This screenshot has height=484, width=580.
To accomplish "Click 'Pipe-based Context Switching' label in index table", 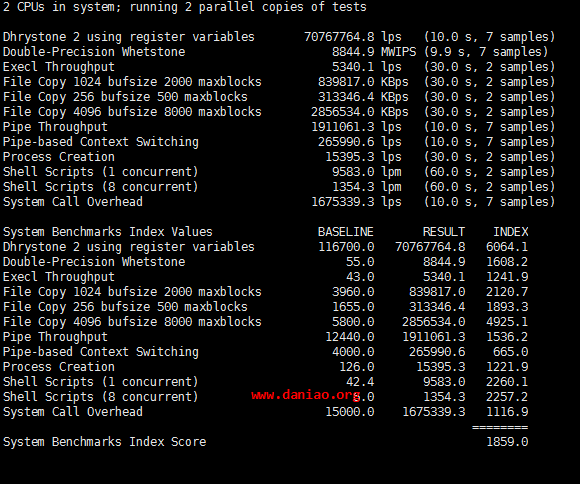I will pyautogui.click(x=101, y=352).
